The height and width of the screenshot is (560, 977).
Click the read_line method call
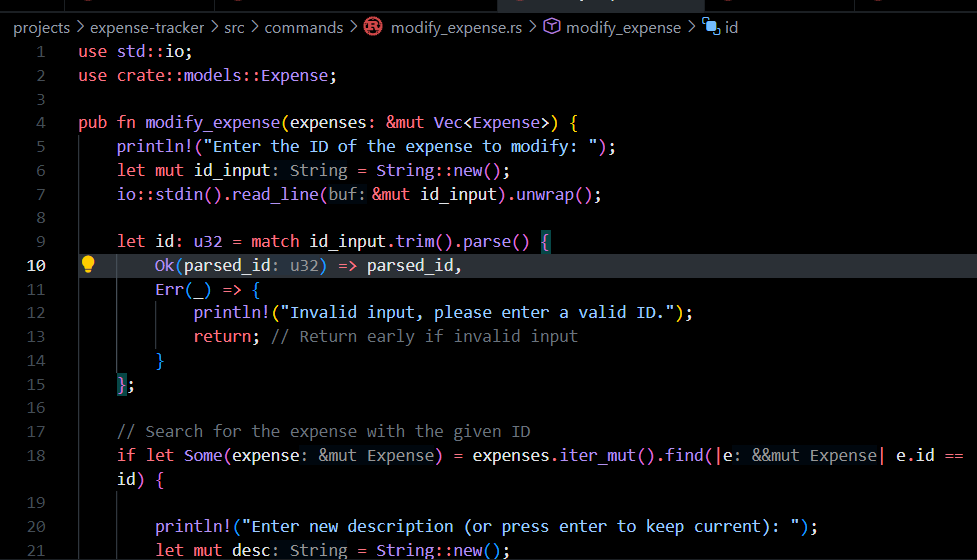(275, 194)
